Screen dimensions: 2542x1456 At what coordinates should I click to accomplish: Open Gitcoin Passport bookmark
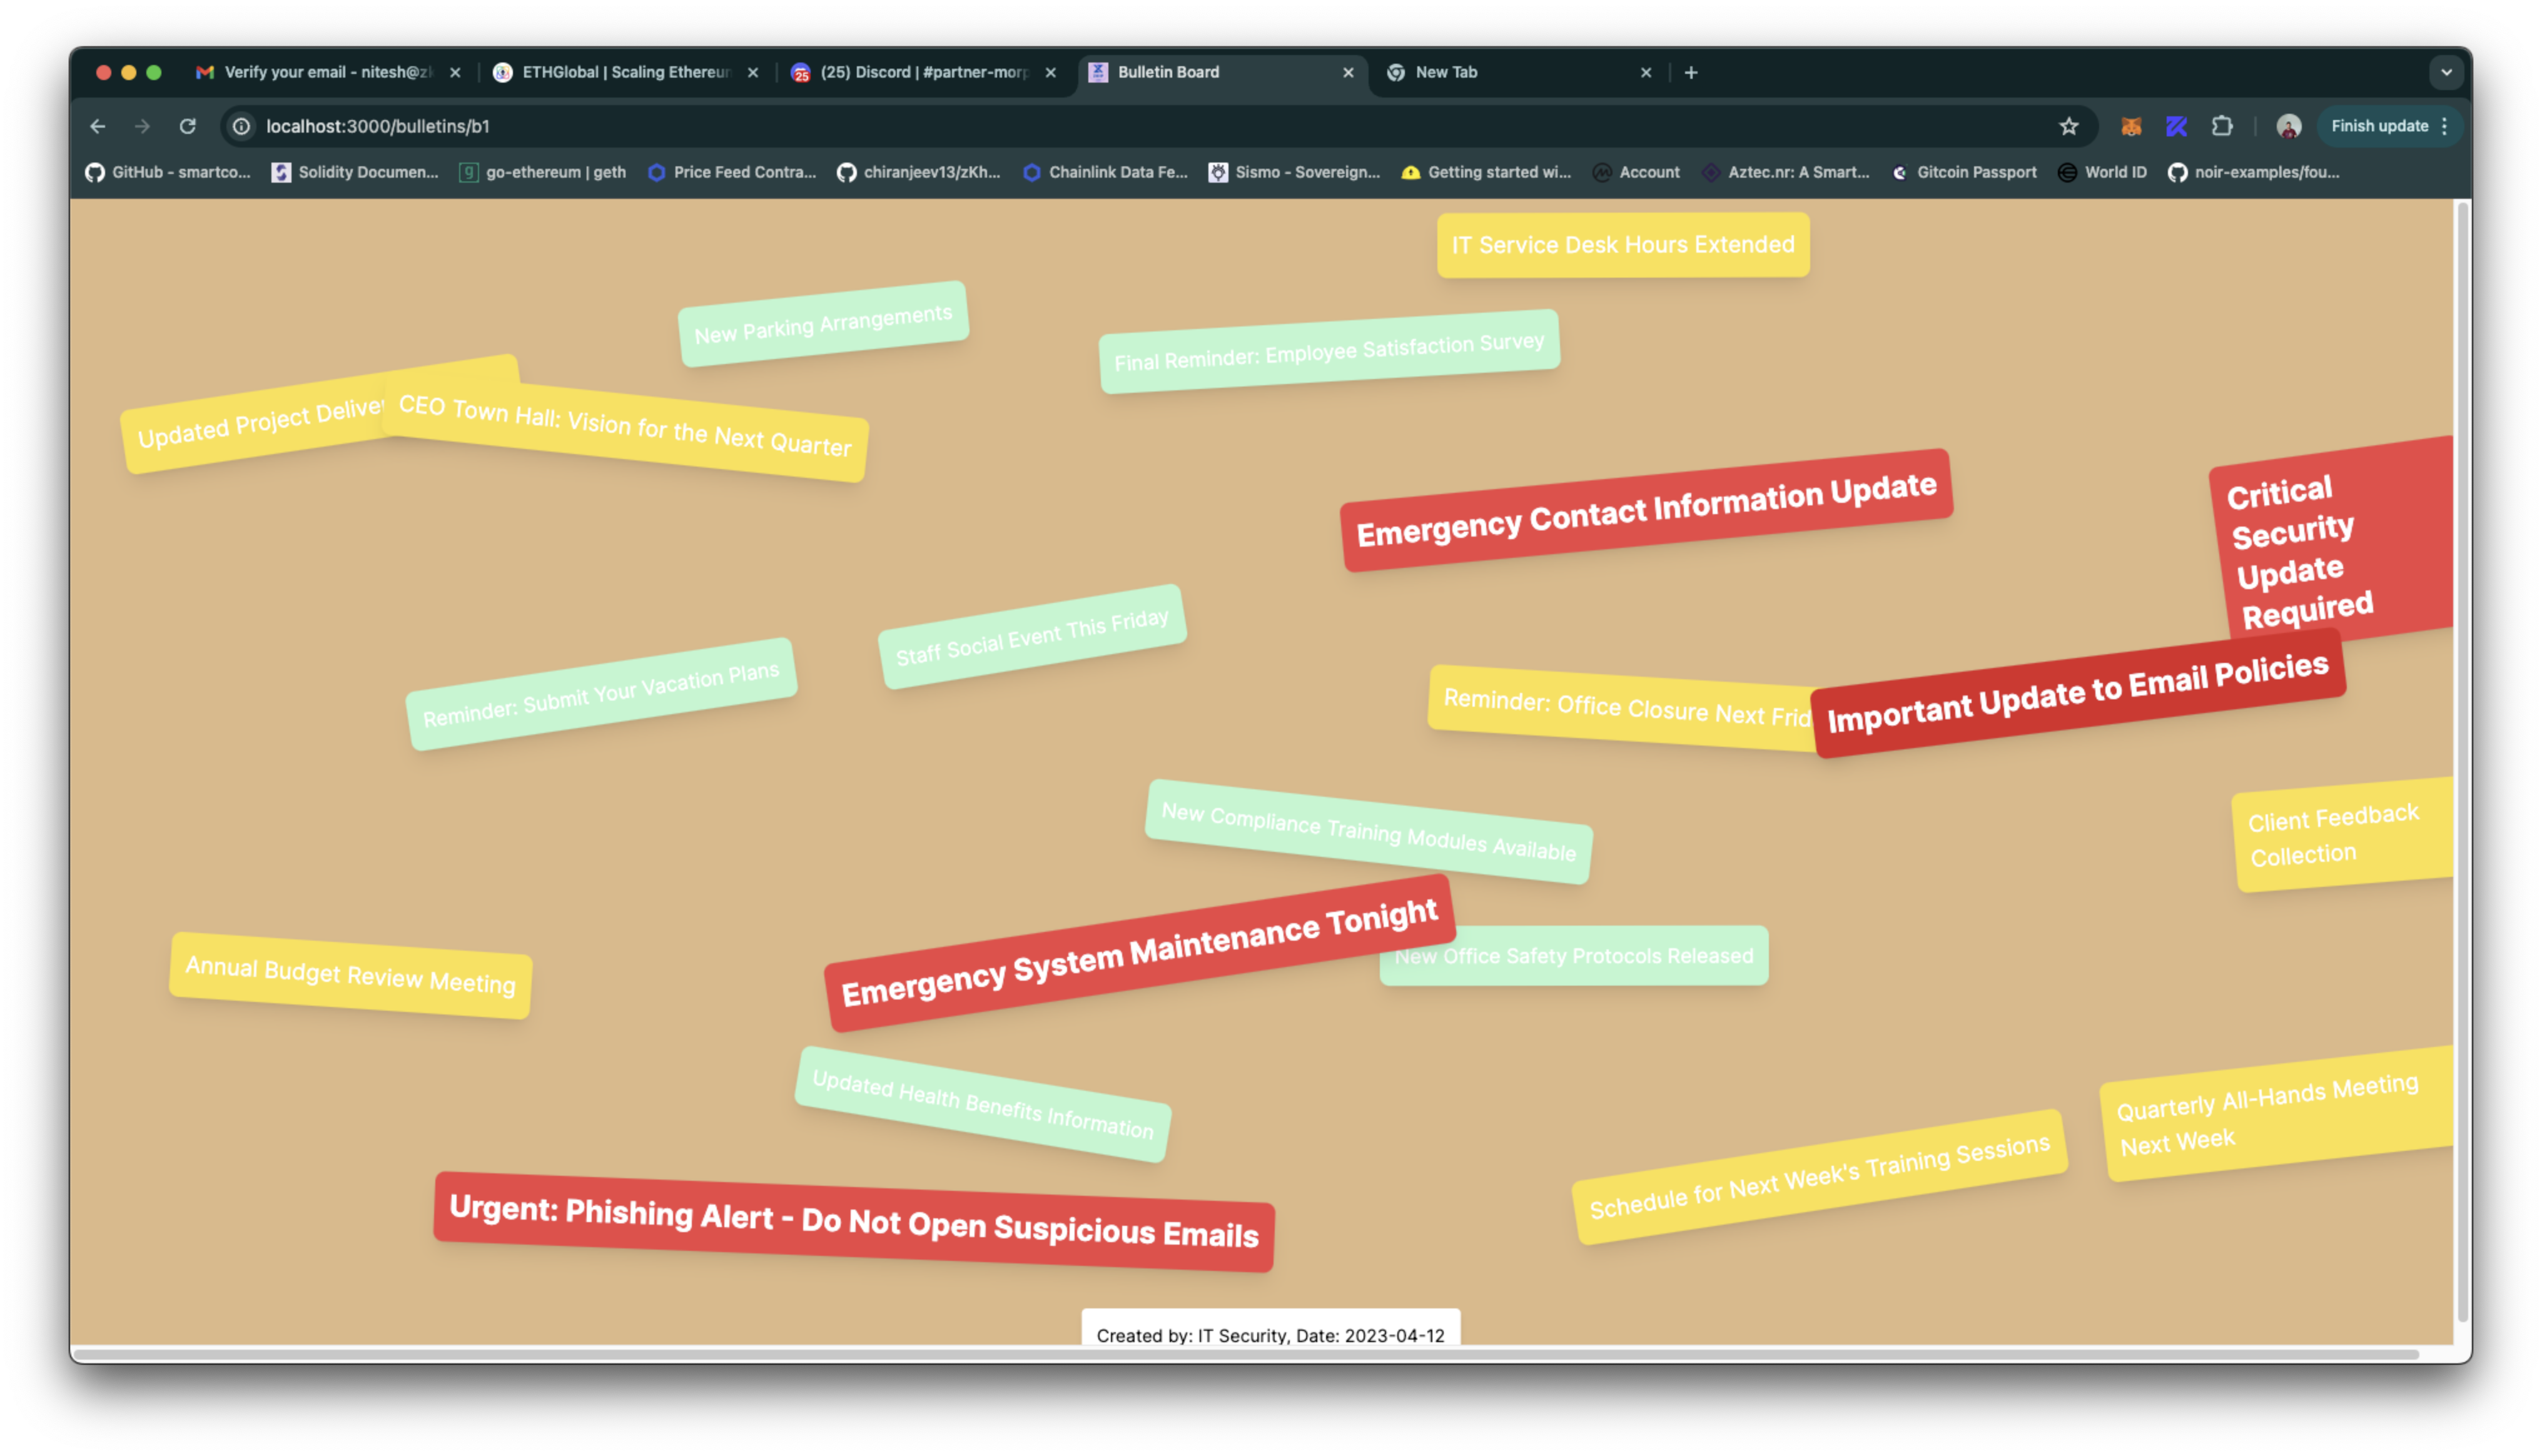1964,172
